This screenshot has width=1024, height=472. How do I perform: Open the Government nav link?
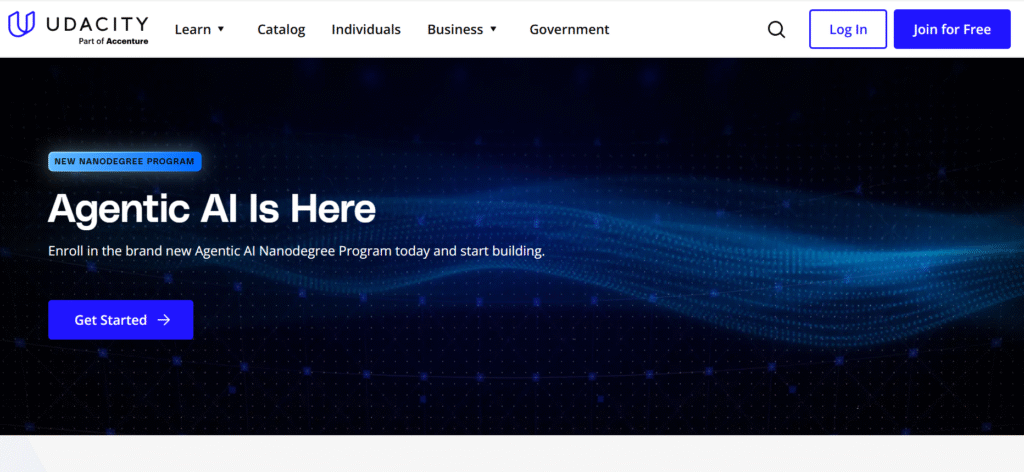click(x=569, y=29)
